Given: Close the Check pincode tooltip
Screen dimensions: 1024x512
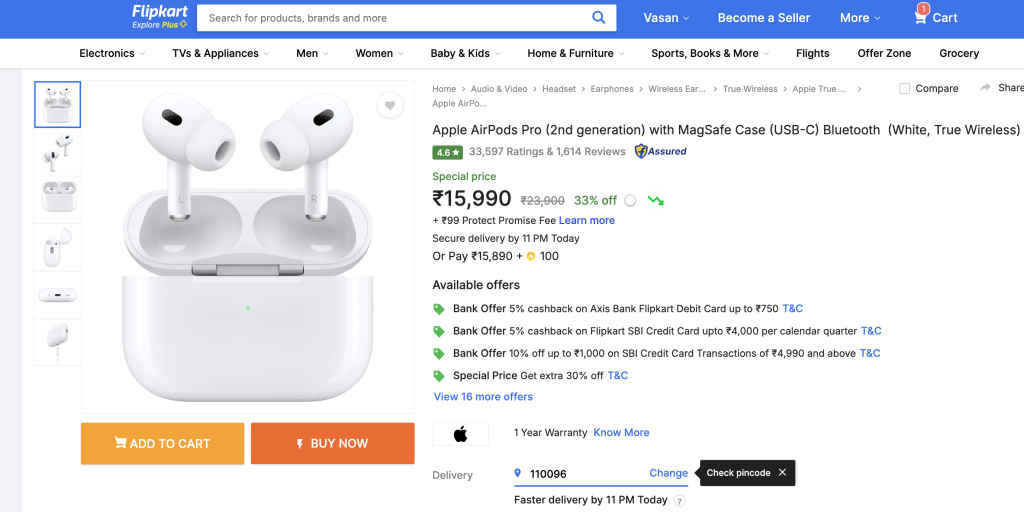Looking at the screenshot, I should [782, 473].
